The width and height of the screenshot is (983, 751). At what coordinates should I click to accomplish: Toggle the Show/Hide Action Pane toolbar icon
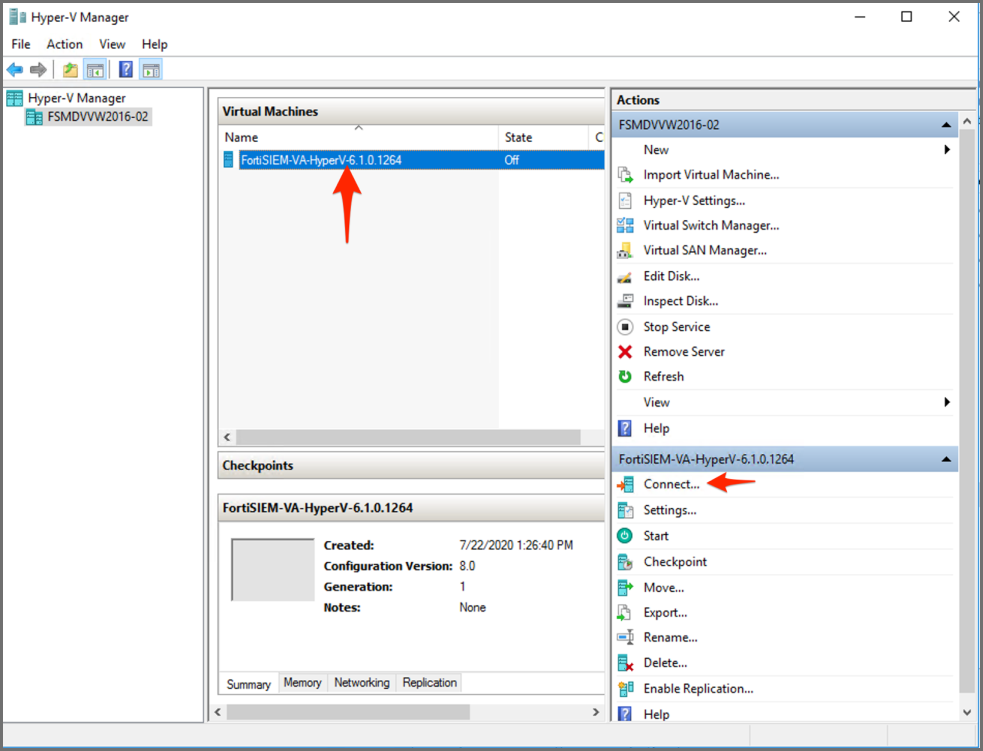(x=150, y=70)
